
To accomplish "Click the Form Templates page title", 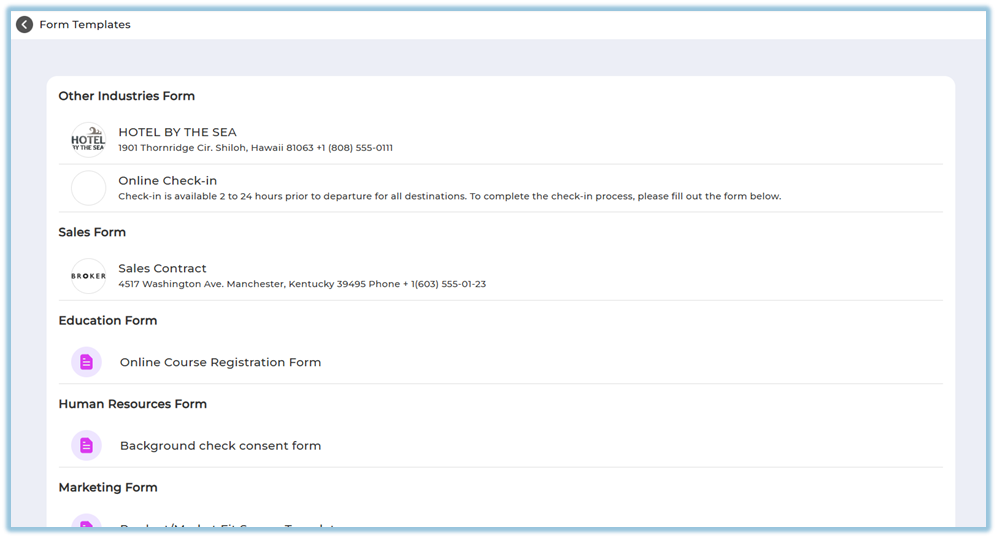I will pos(85,25).
